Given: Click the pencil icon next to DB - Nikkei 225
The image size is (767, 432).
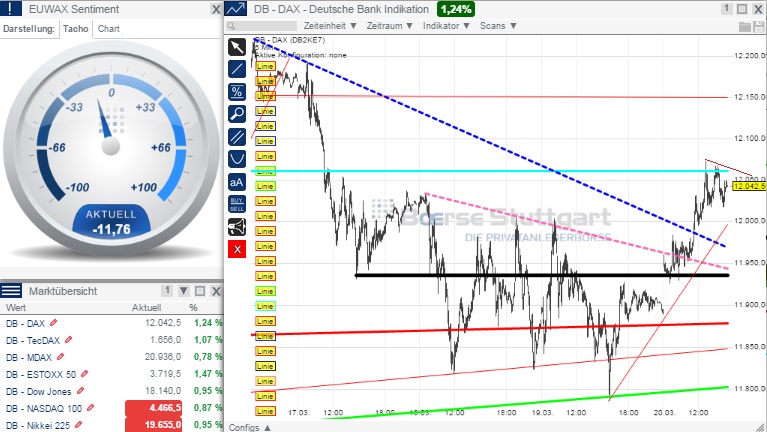Looking at the screenshot, I should [78, 425].
